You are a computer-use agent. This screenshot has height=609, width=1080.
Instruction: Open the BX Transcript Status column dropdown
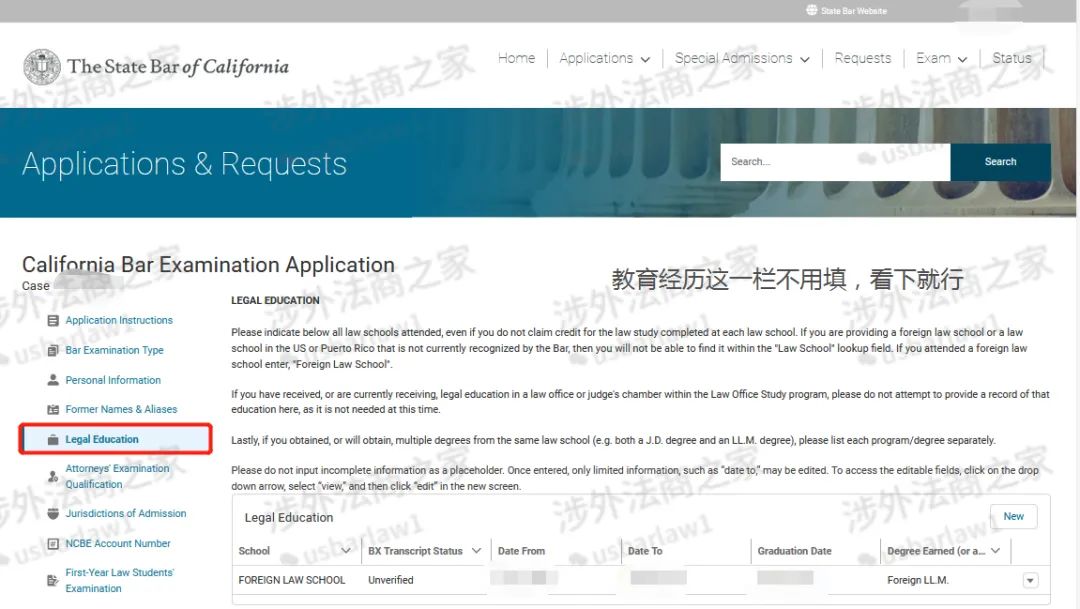476,551
